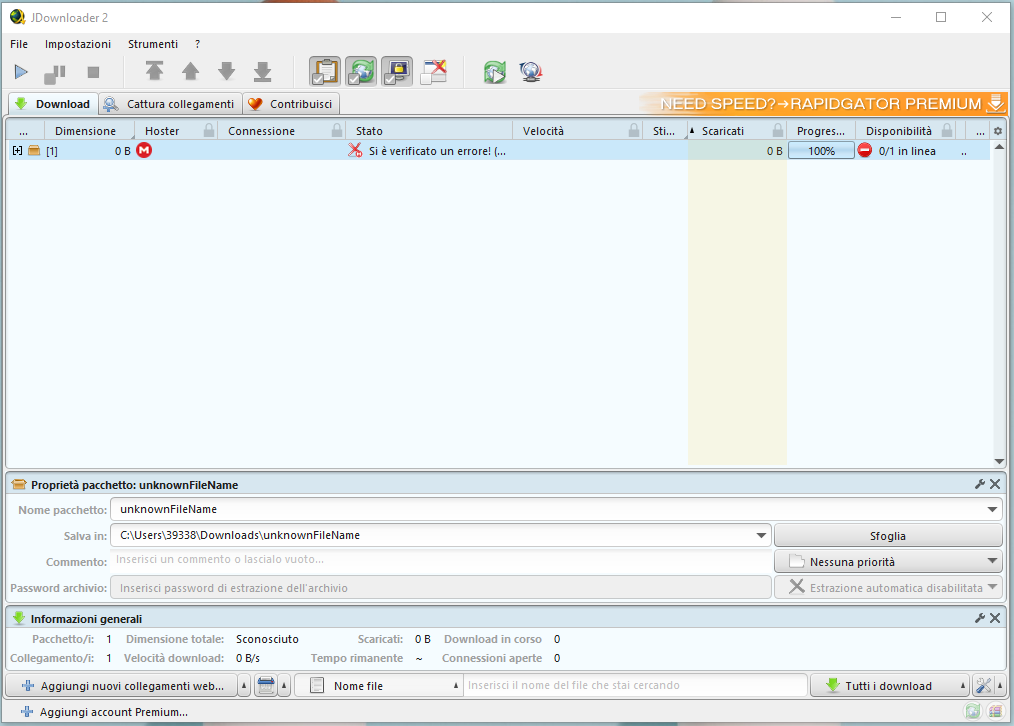The width and height of the screenshot is (1014, 726).
Task: Open table column settings gear
Action: click(x=998, y=131)
